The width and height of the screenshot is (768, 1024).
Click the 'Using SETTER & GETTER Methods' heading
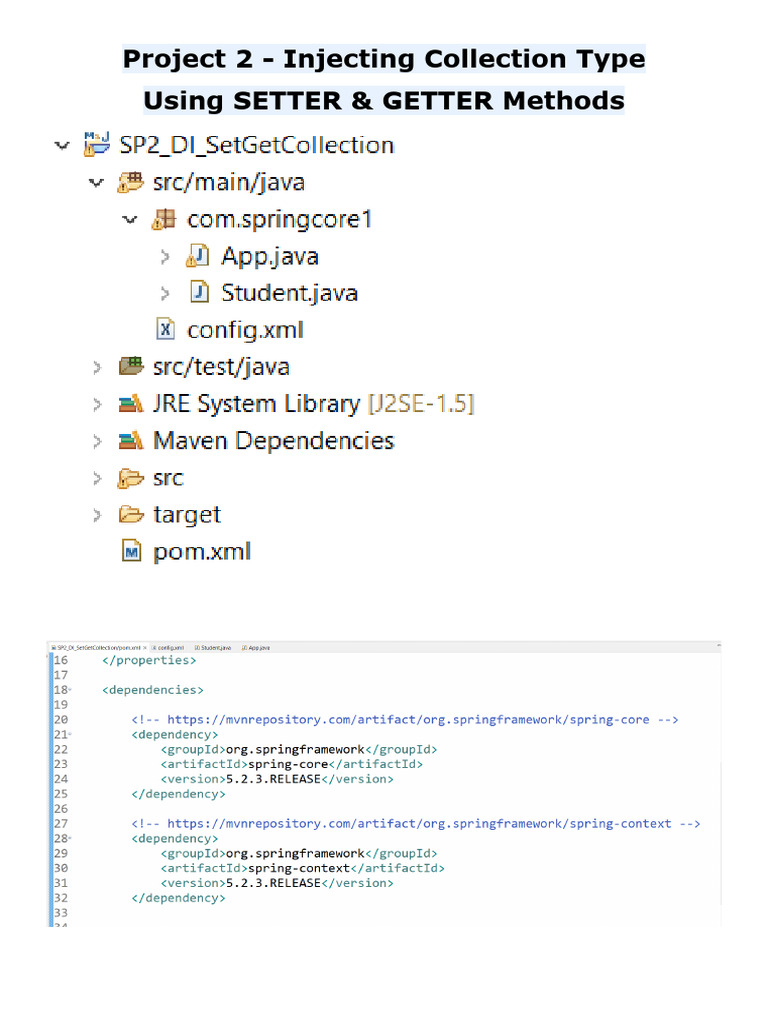384,100
